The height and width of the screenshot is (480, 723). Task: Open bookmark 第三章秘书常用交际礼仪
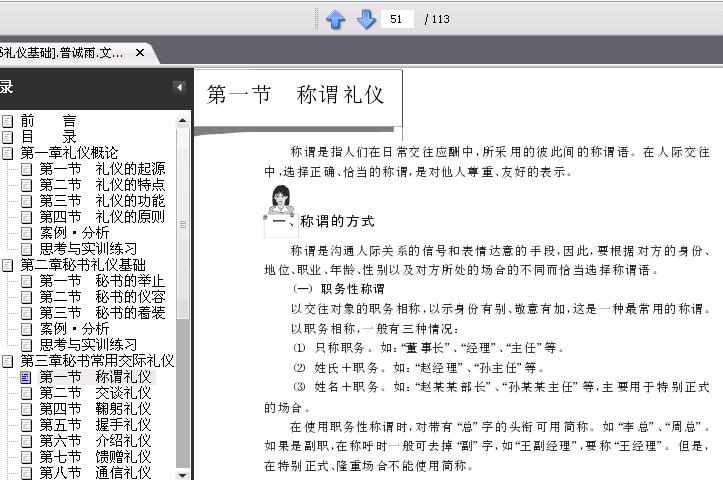tap(97, 361)
